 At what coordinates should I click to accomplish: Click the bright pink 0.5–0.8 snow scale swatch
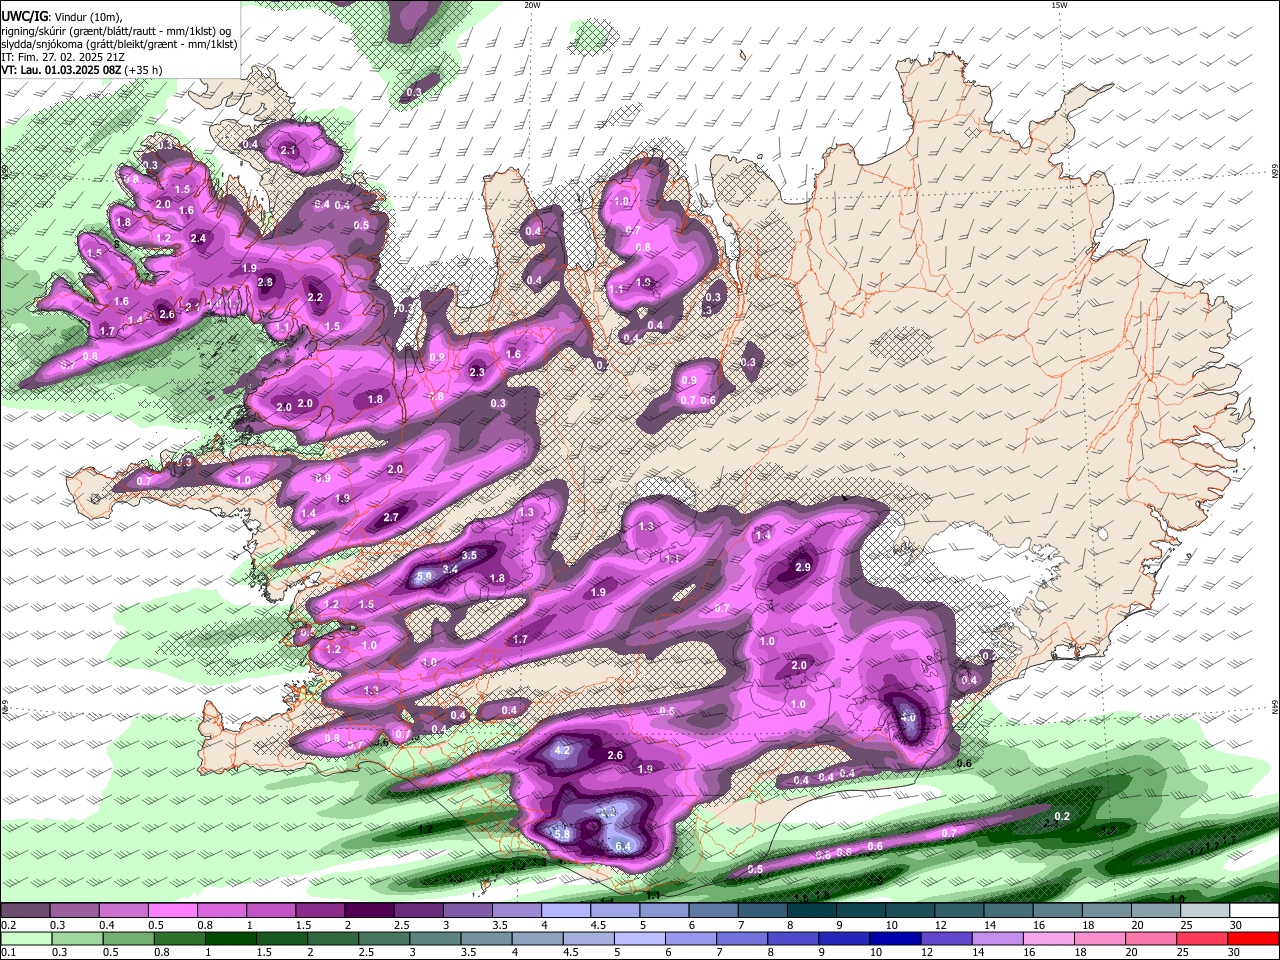172,911
